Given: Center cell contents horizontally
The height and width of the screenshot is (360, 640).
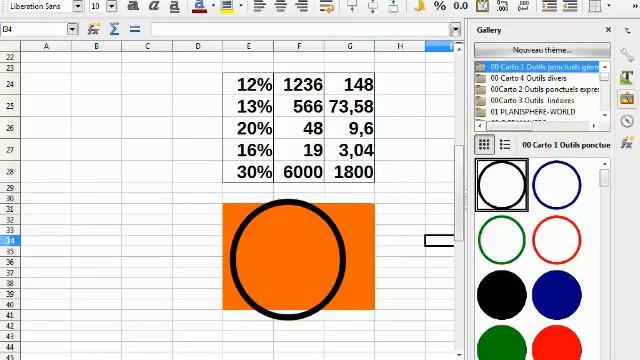Looking at the screenshot, I should [x=281, y=6].
